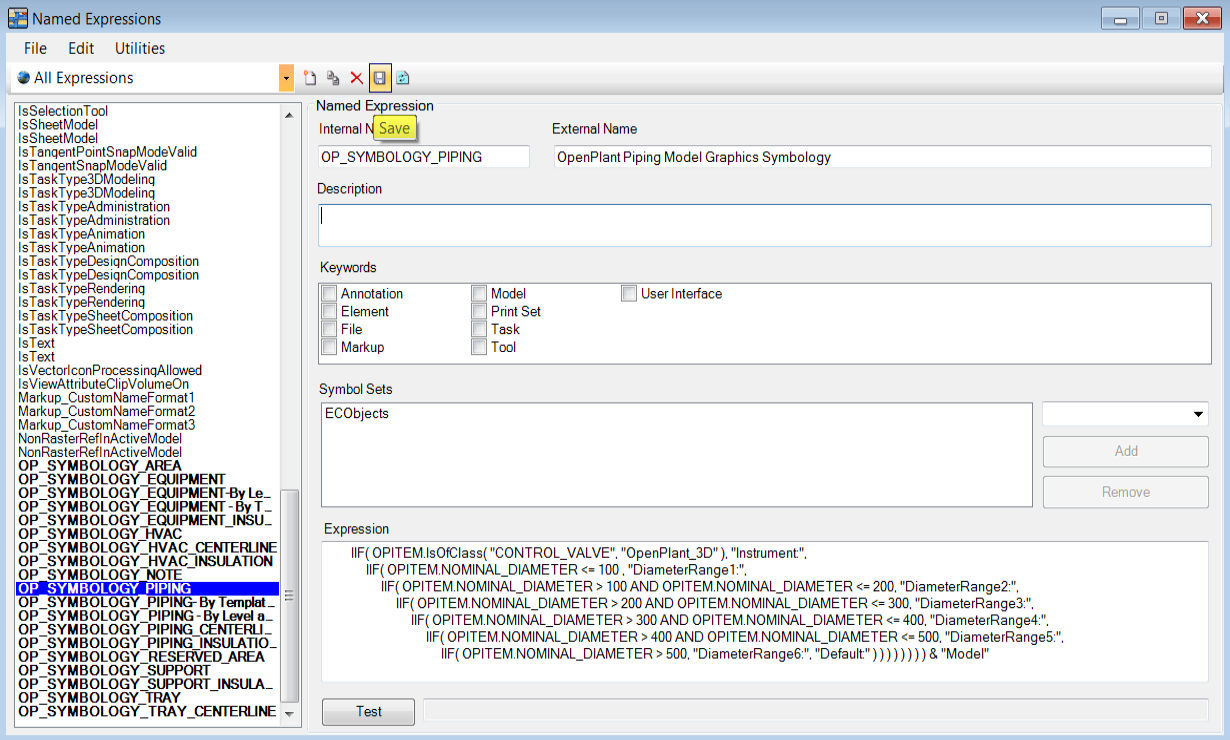Viewport: 1230px width, 740px height.
Task: Click the globe icon beside All Expressions
Action: click(23, 78)
